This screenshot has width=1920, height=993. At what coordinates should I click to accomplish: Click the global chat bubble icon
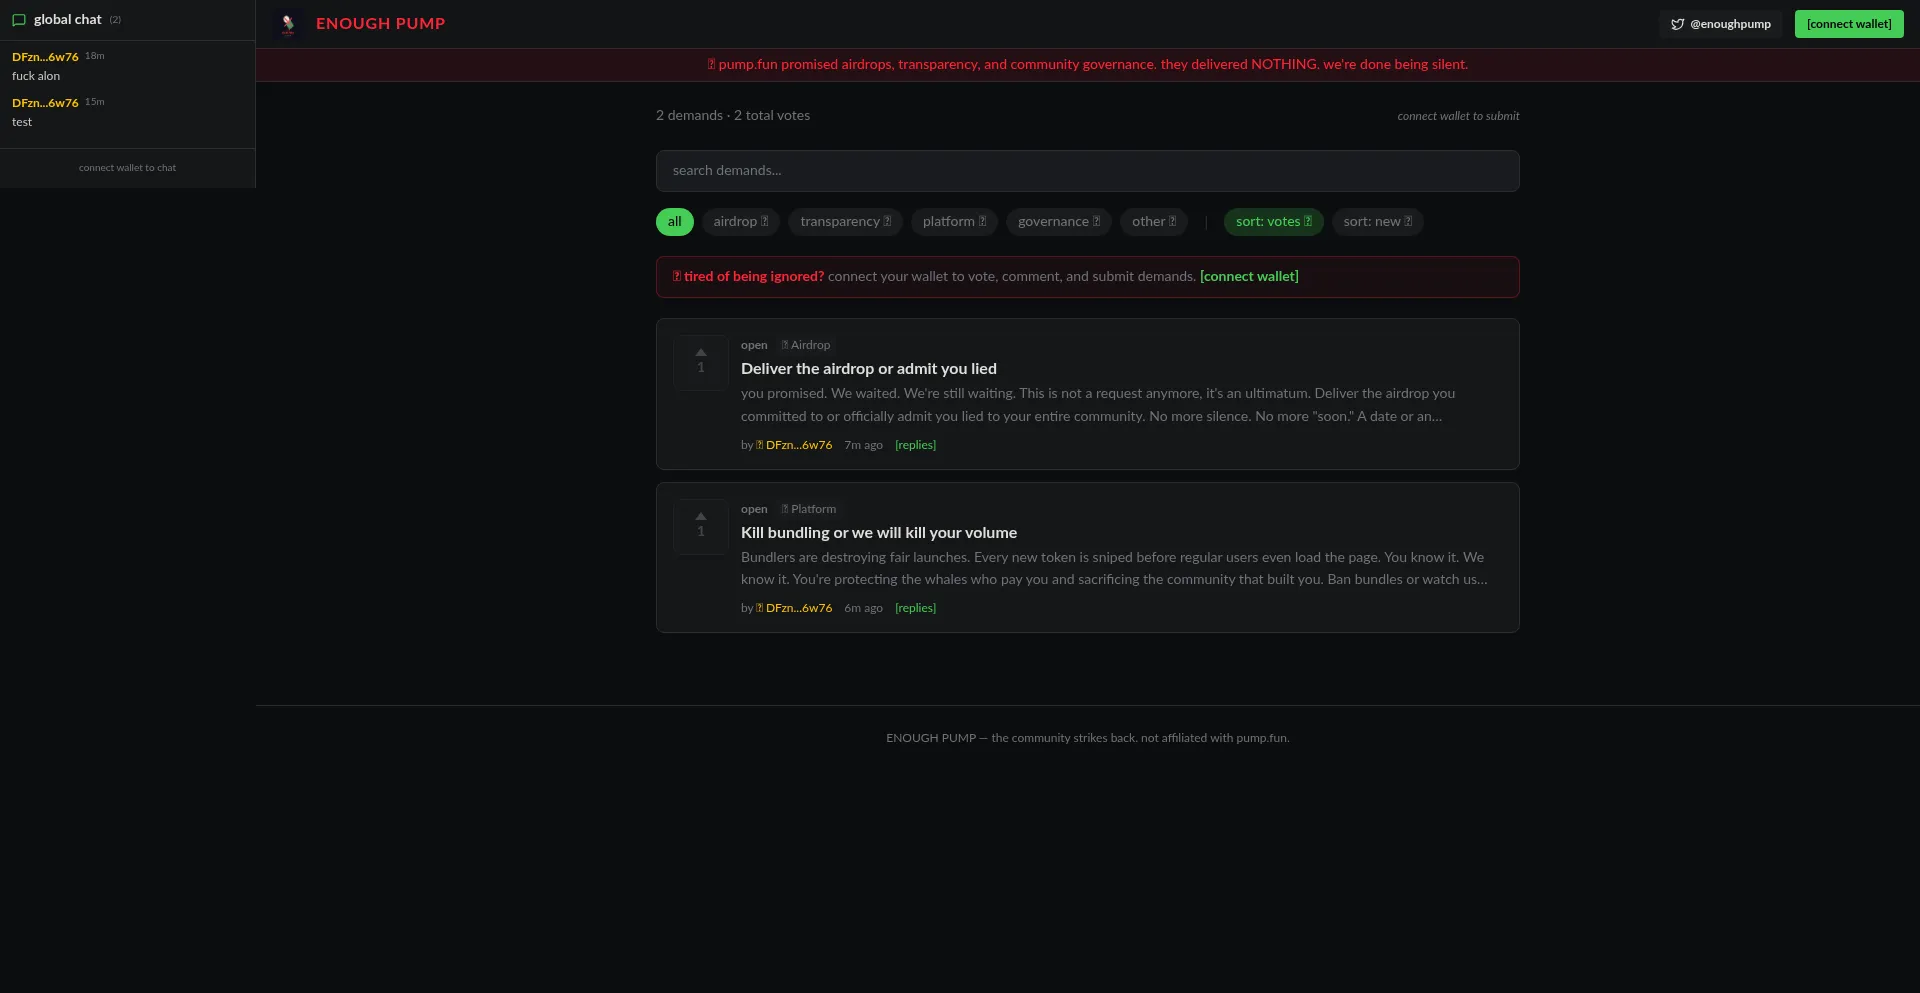18,20
